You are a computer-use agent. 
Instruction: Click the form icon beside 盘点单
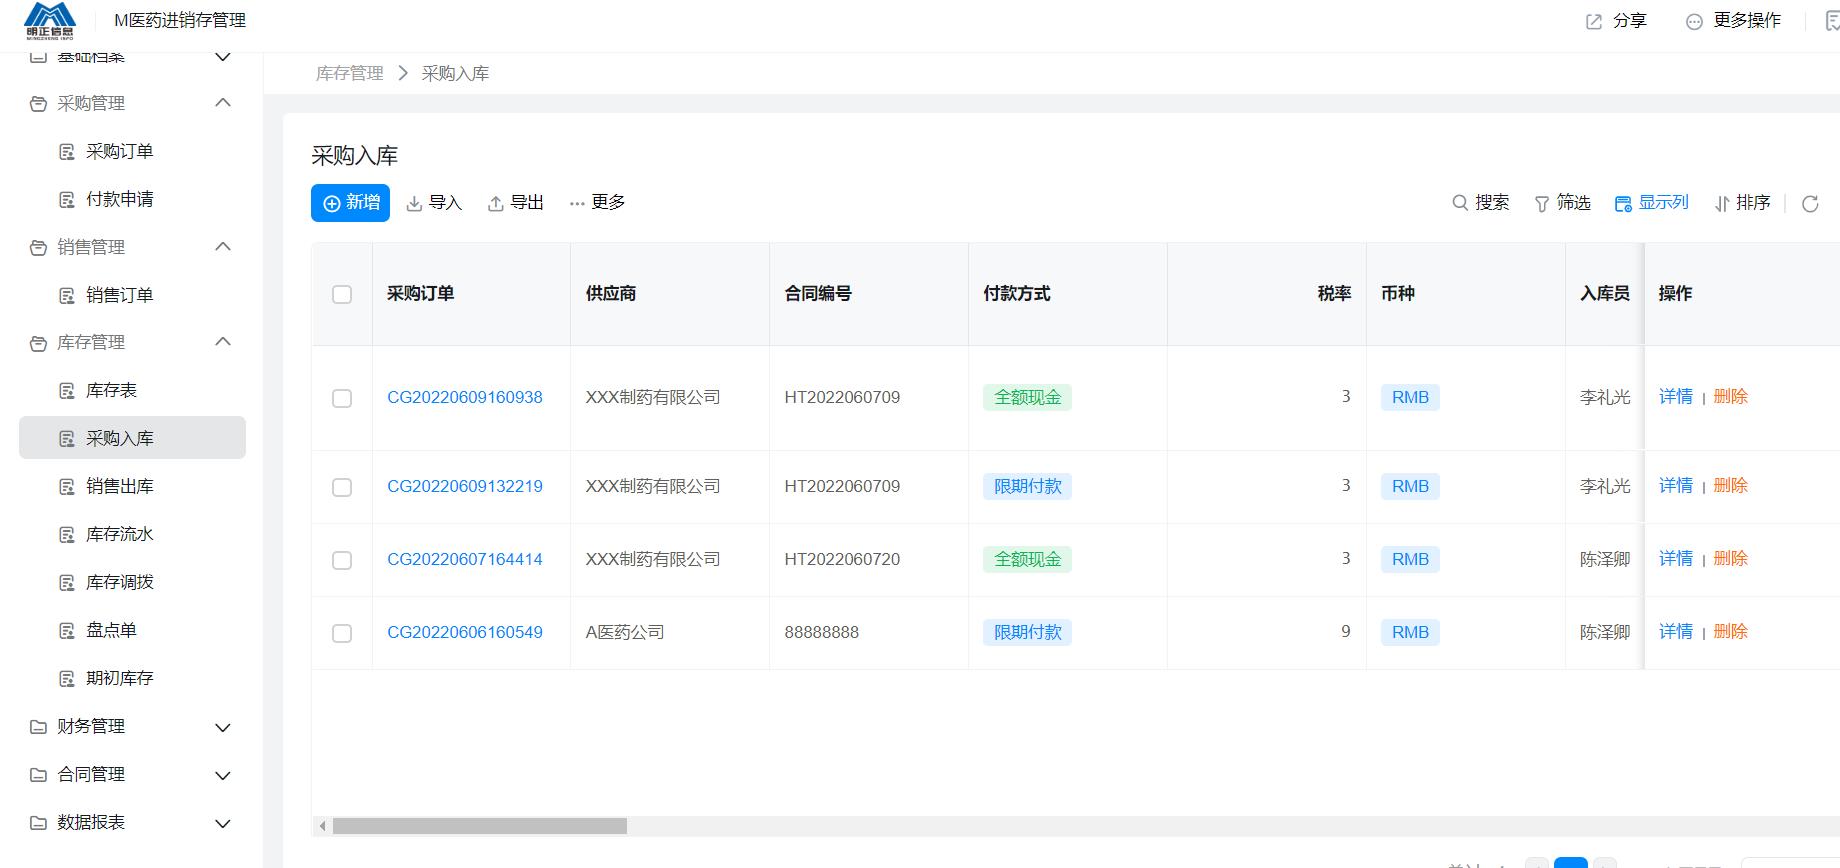(67, 631)
